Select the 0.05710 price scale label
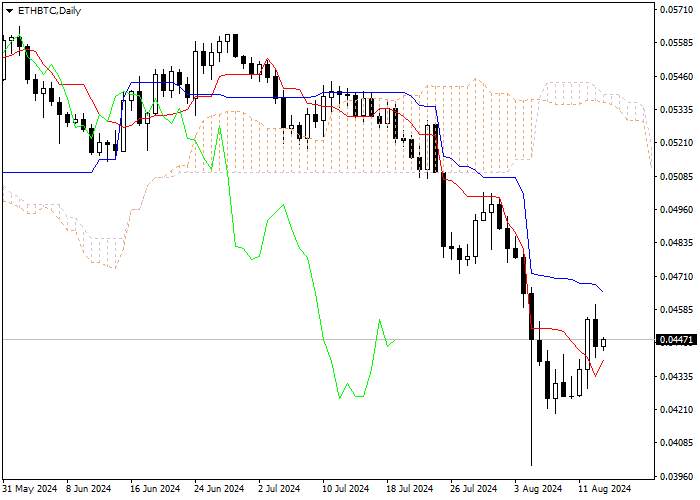This screenshot has height=500, width=700. tap(677, 9)
